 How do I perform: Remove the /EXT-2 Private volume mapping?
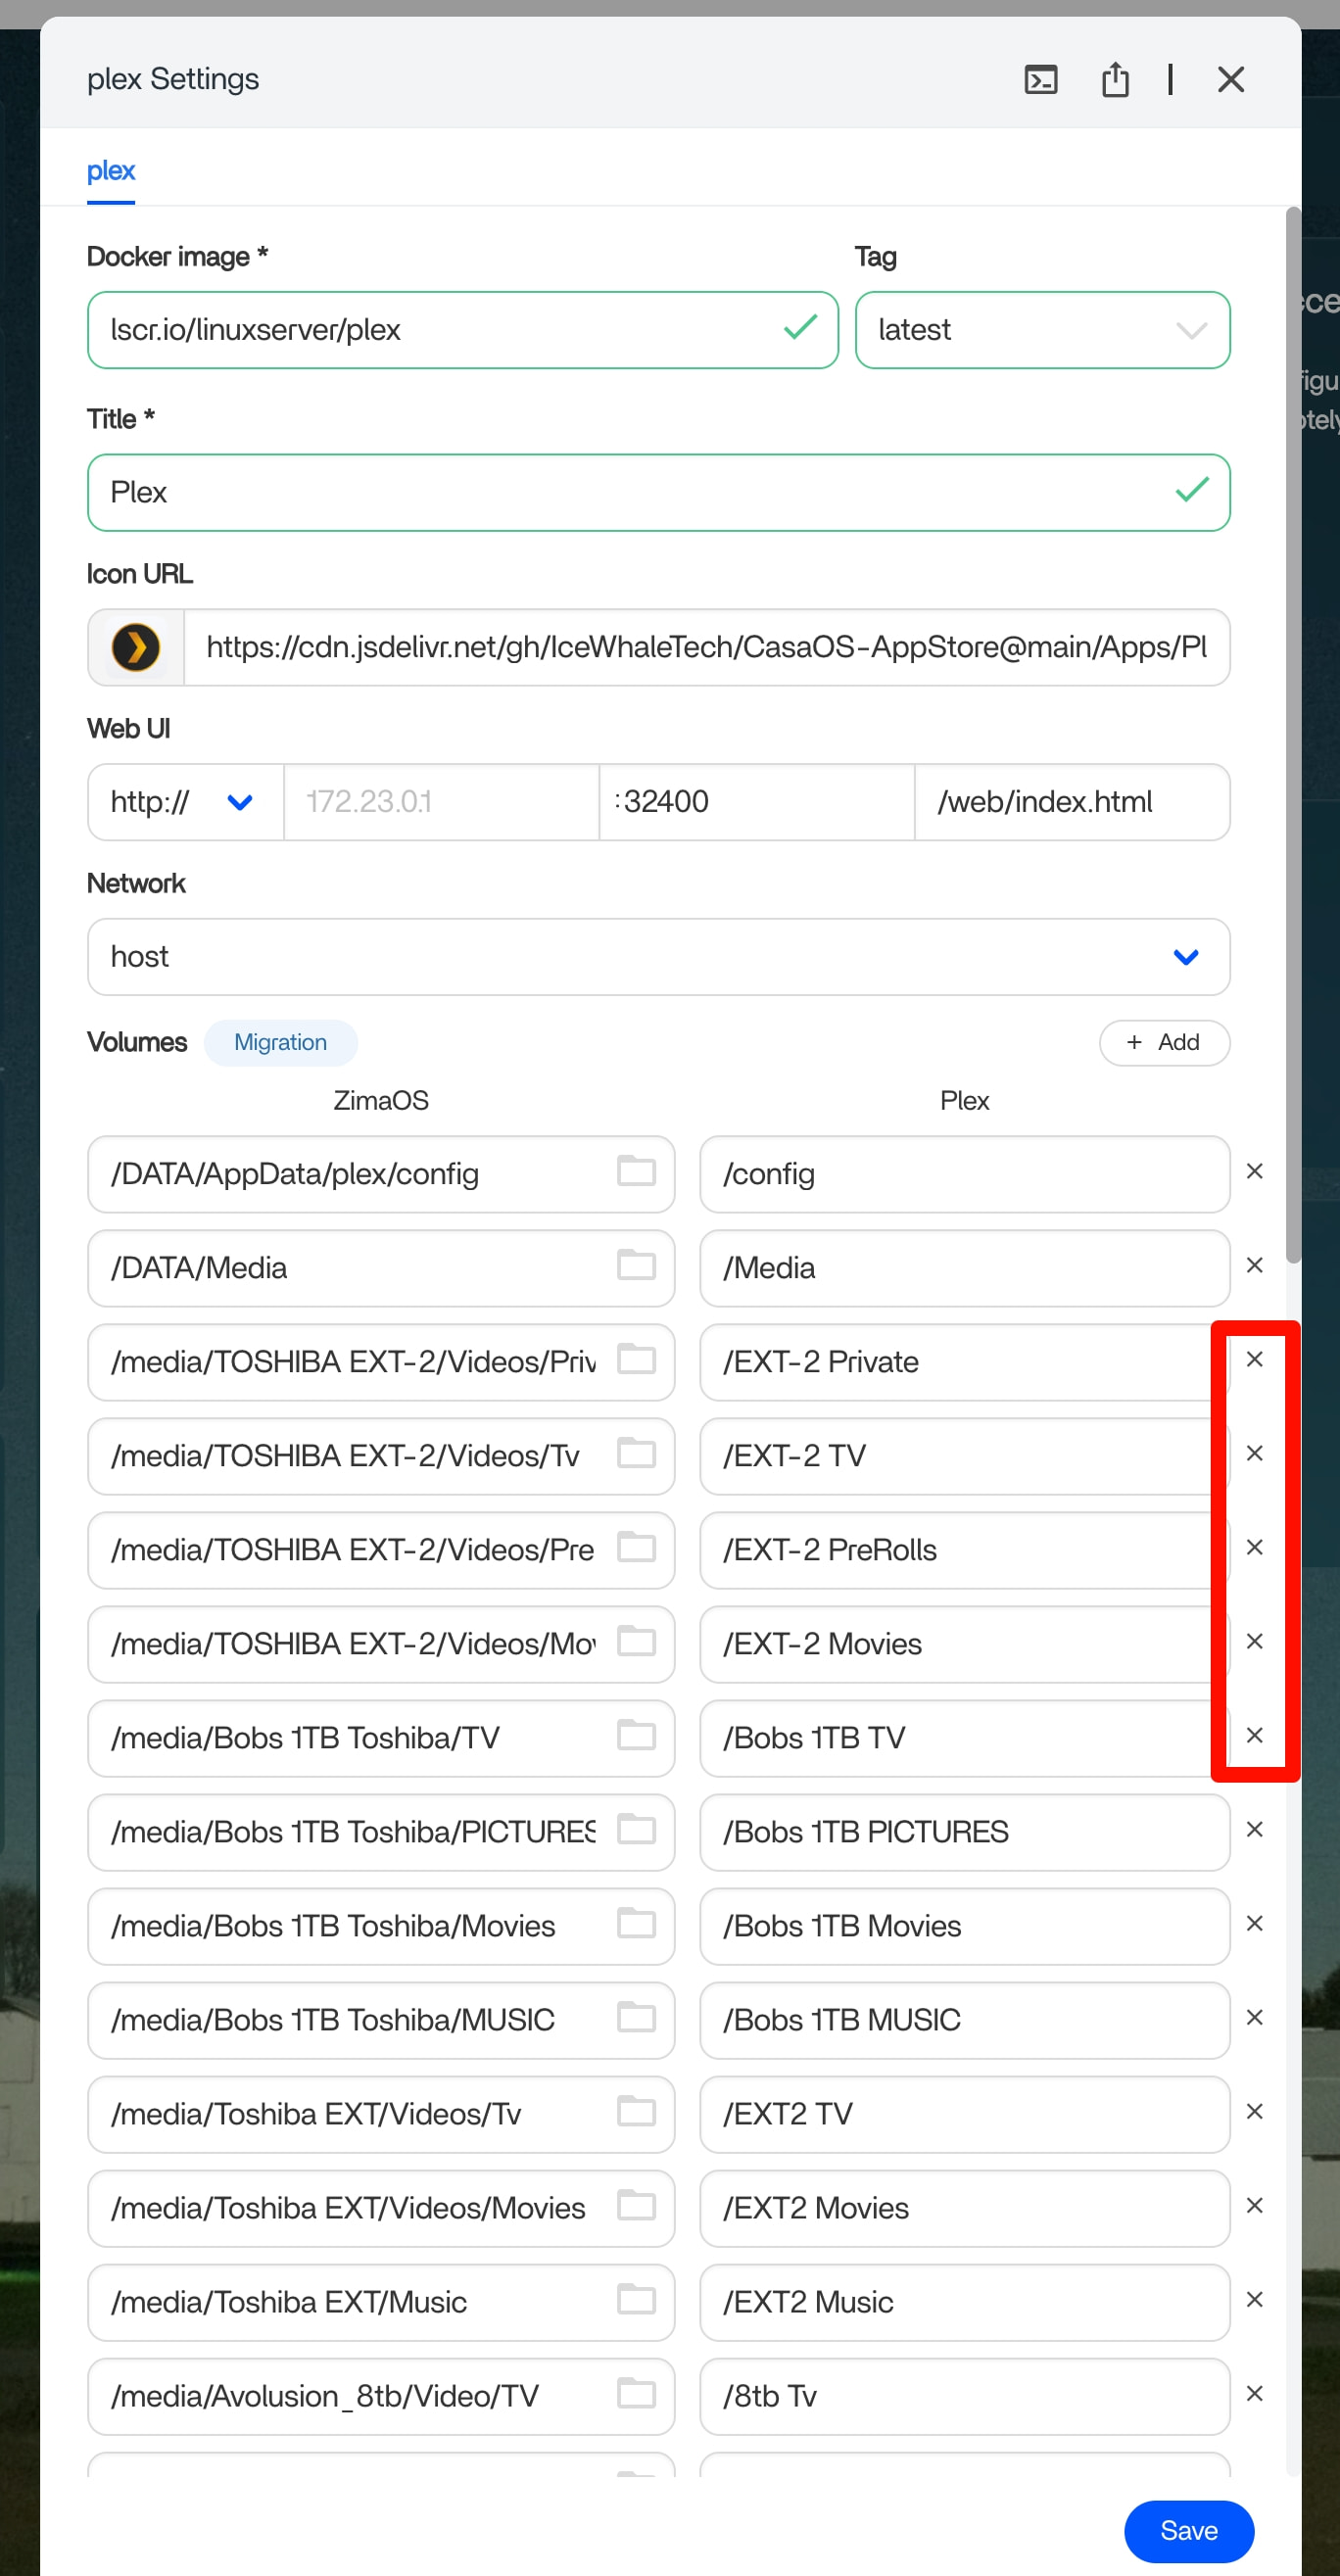[1254, 1359]
